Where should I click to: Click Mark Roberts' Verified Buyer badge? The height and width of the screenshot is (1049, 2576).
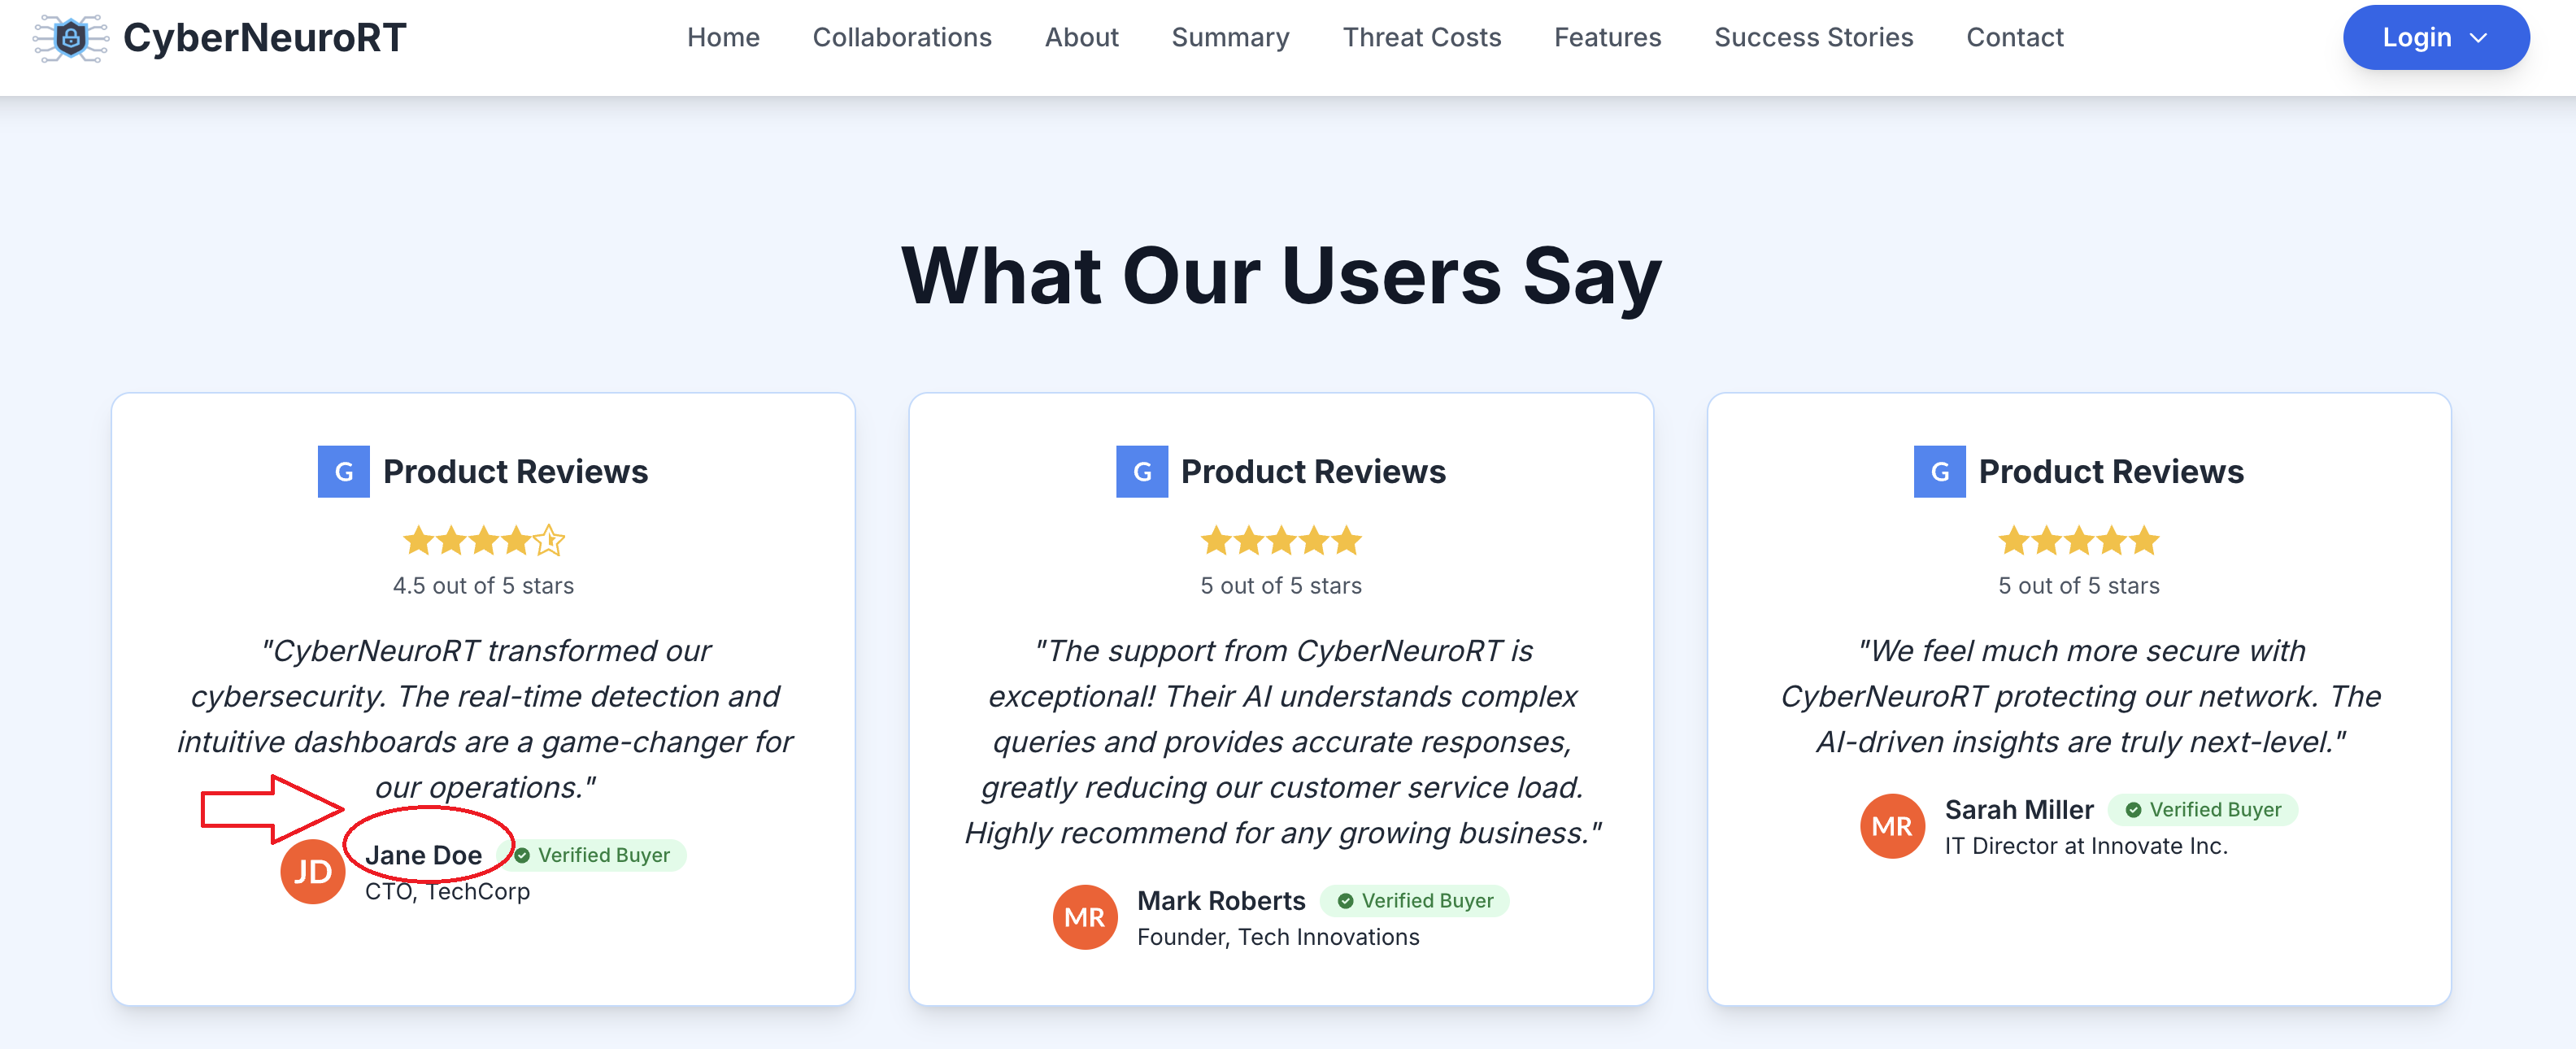pyautogui.click(x=1416, y=901)
